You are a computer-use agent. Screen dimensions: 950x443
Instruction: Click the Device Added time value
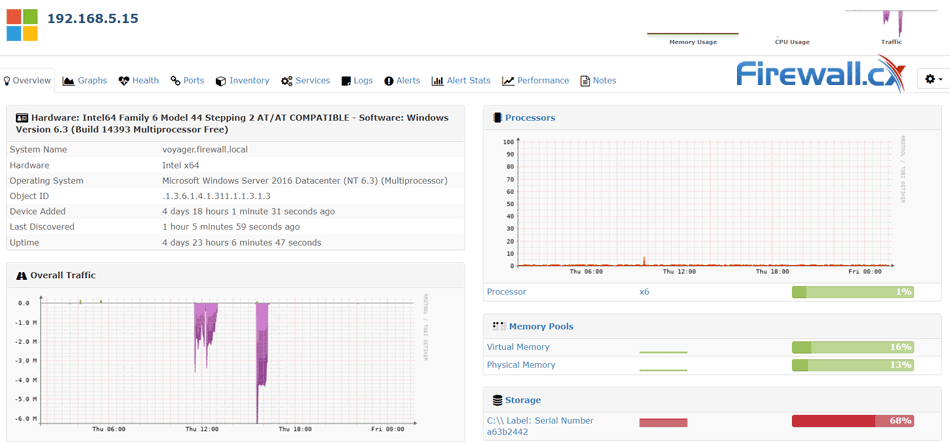(248, 212)
